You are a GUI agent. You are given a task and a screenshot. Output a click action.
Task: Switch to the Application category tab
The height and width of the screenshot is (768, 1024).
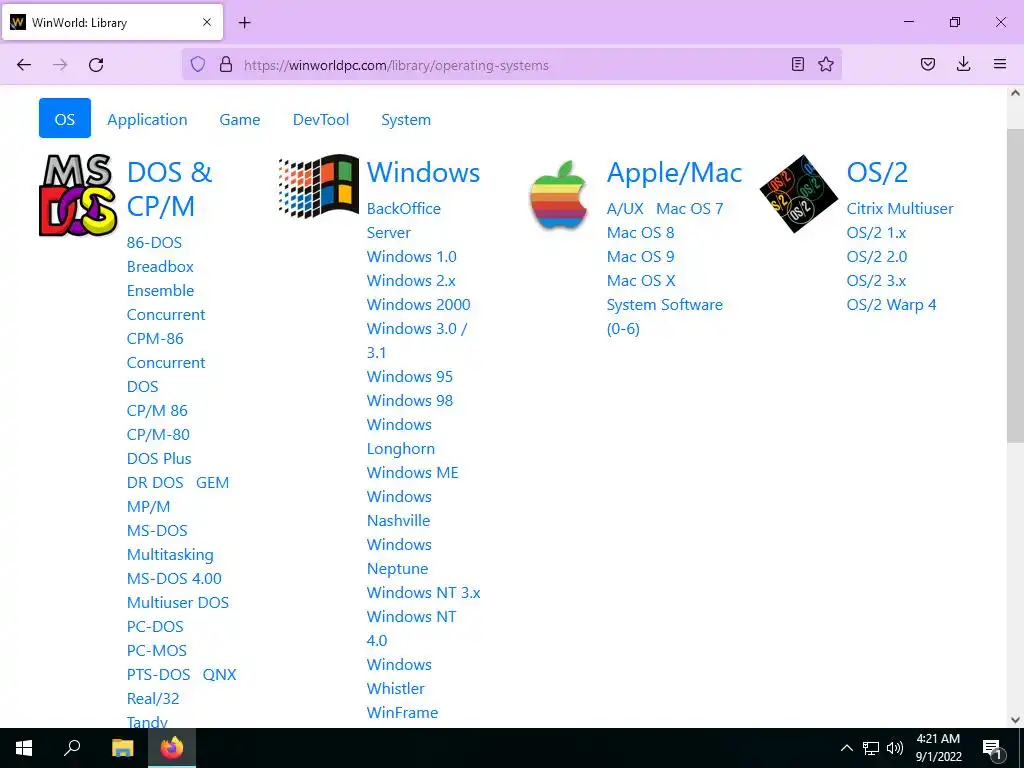(147, 120)
